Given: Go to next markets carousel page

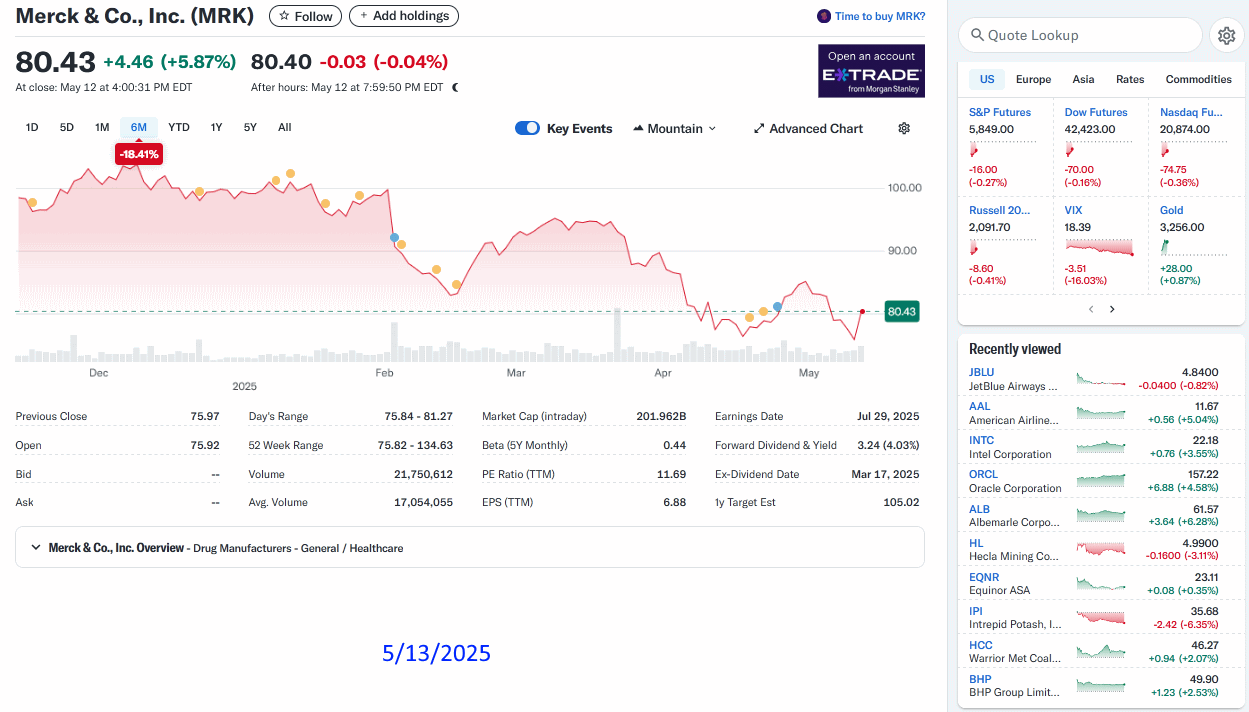Looking at the screenshot, I should pyautogui.click(x=1112, y=309).
